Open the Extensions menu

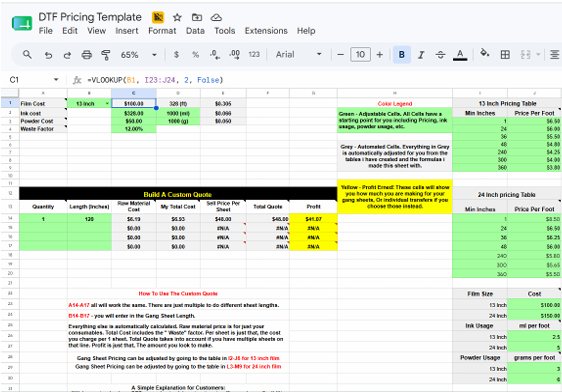pos(266,31)
